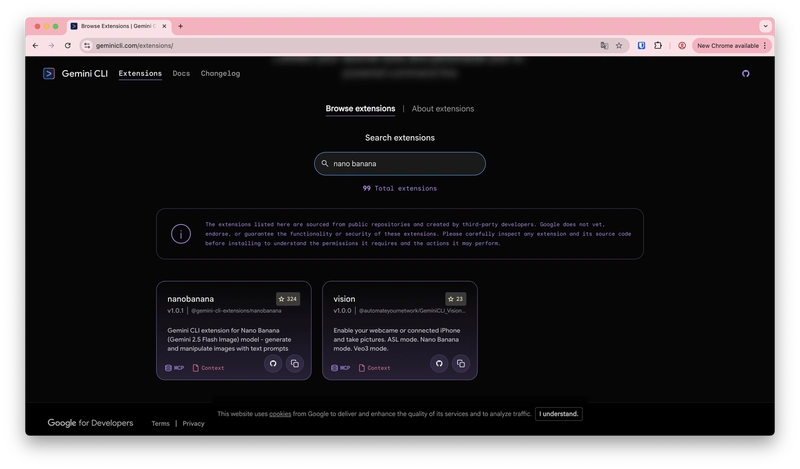The image size is (800, 469).
Task: Click the search magnifier icon
Action: click(325, 163)
